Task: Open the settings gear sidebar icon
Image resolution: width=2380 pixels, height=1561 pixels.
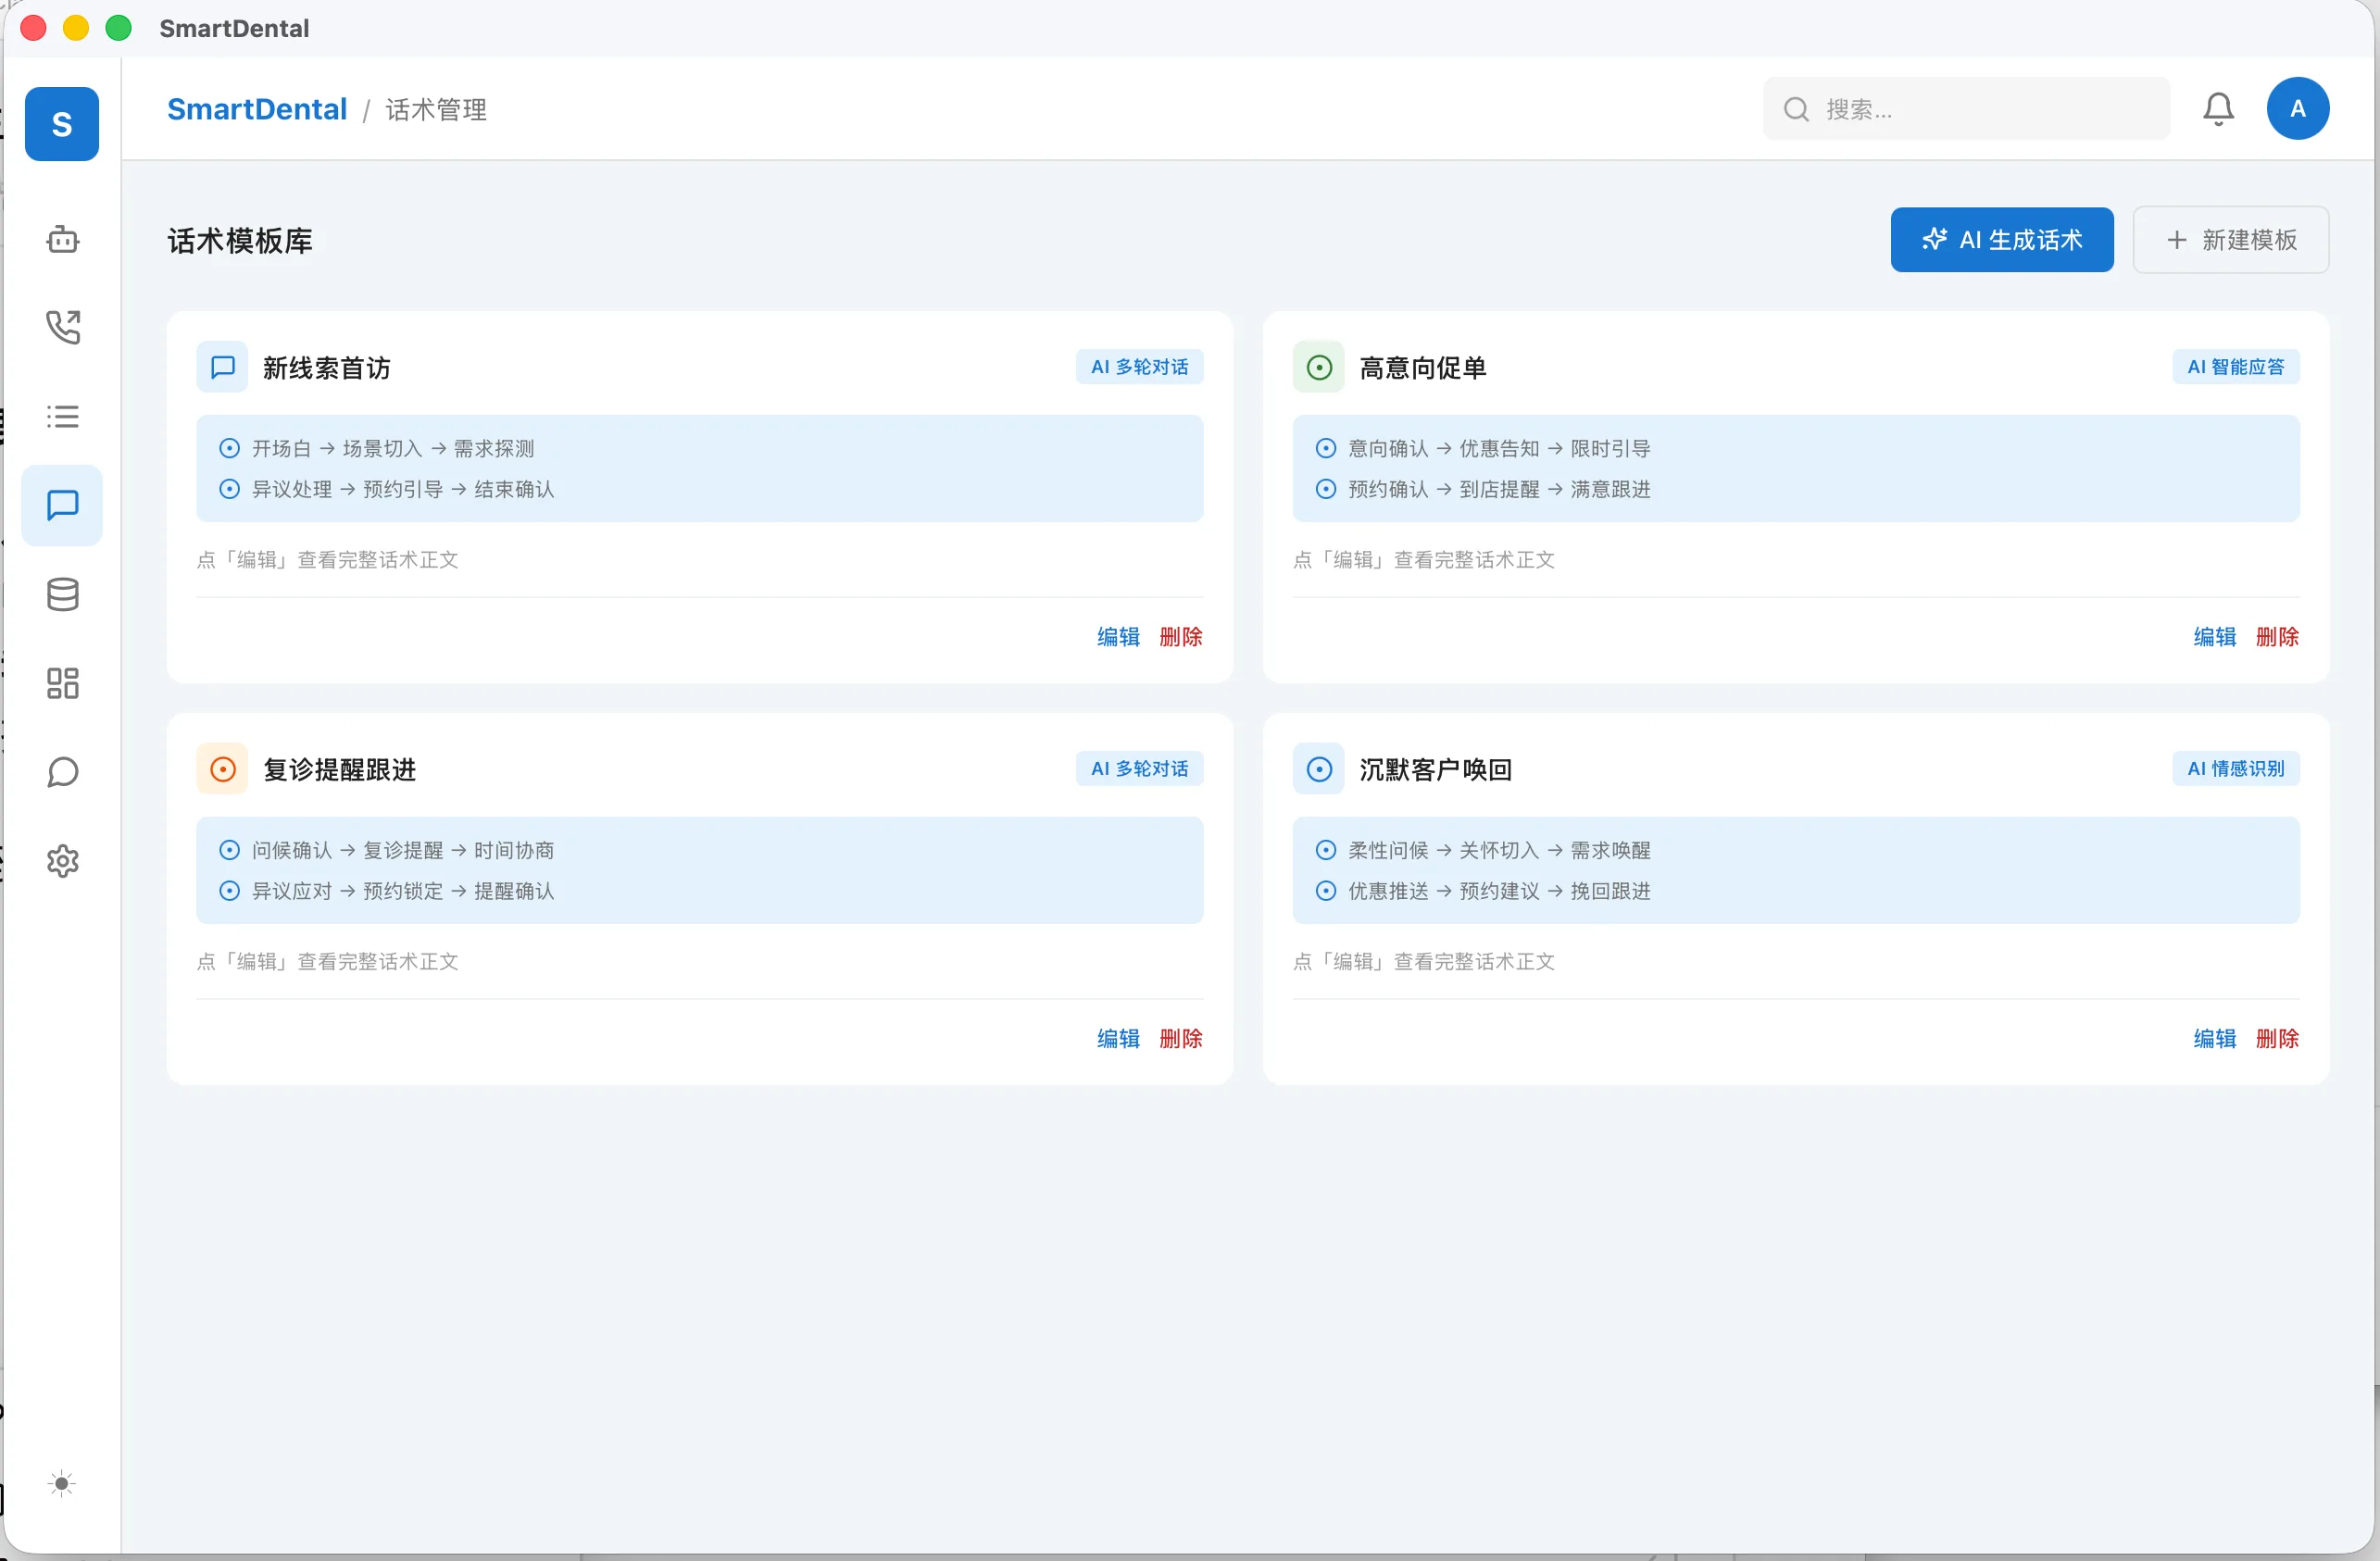Action: pyautogui.click(x=63, y=861)
